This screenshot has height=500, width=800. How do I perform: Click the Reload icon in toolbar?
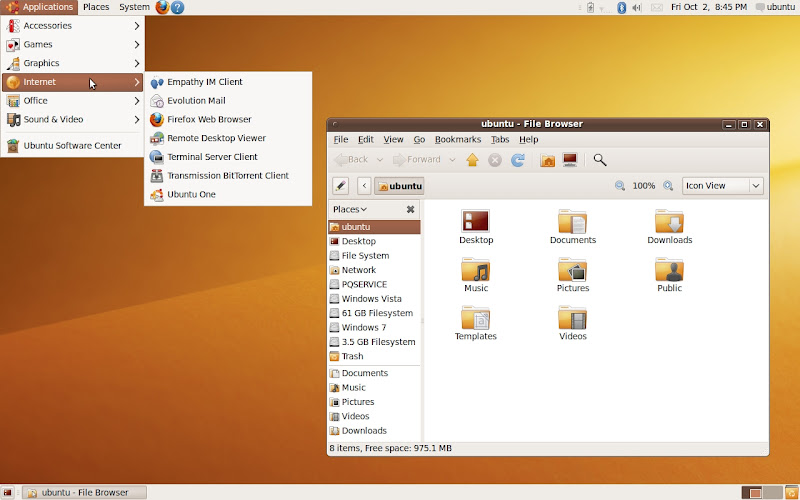pyautogui.click(x=518, y=160)
